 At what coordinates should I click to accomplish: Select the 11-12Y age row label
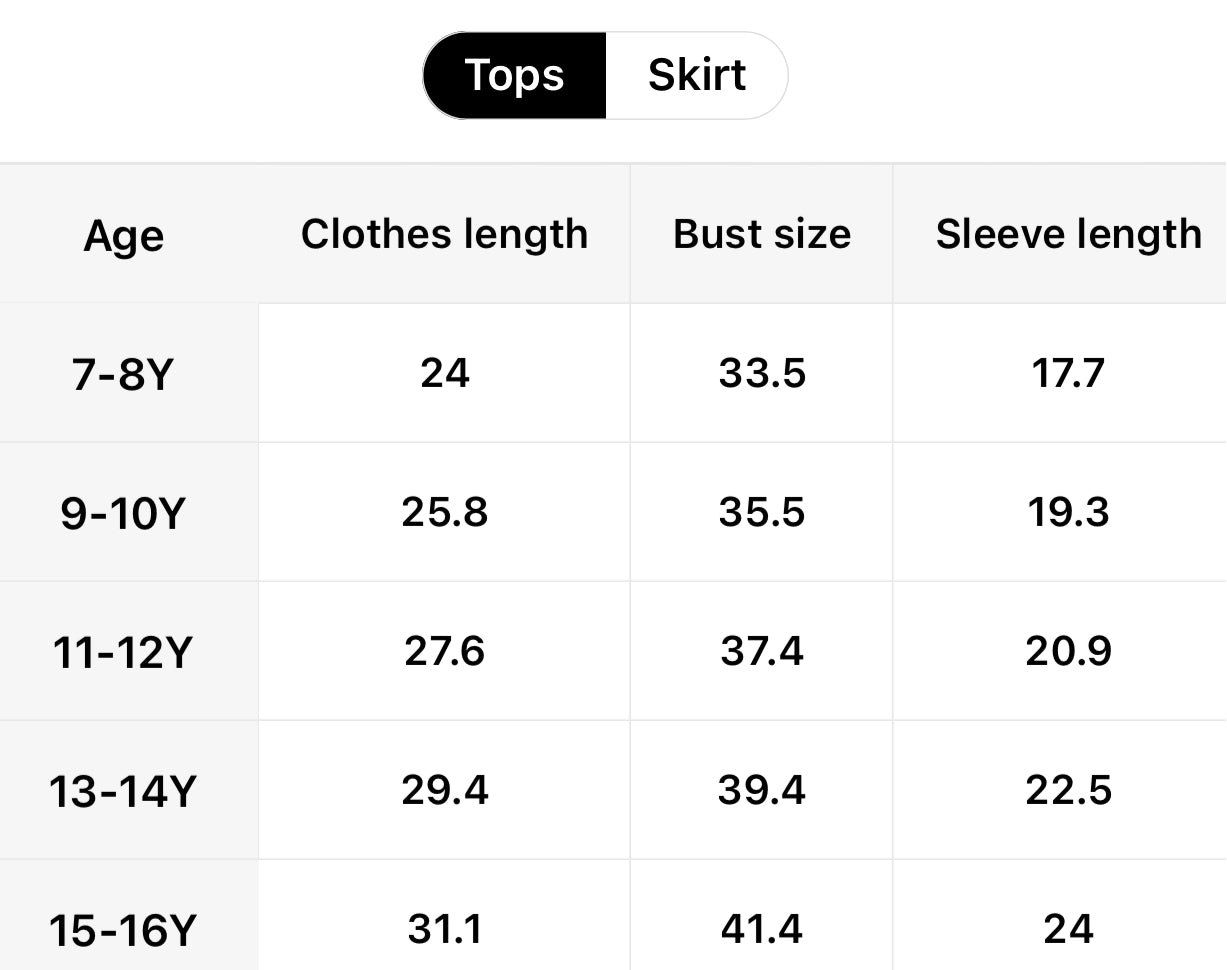tap(122, 653)
